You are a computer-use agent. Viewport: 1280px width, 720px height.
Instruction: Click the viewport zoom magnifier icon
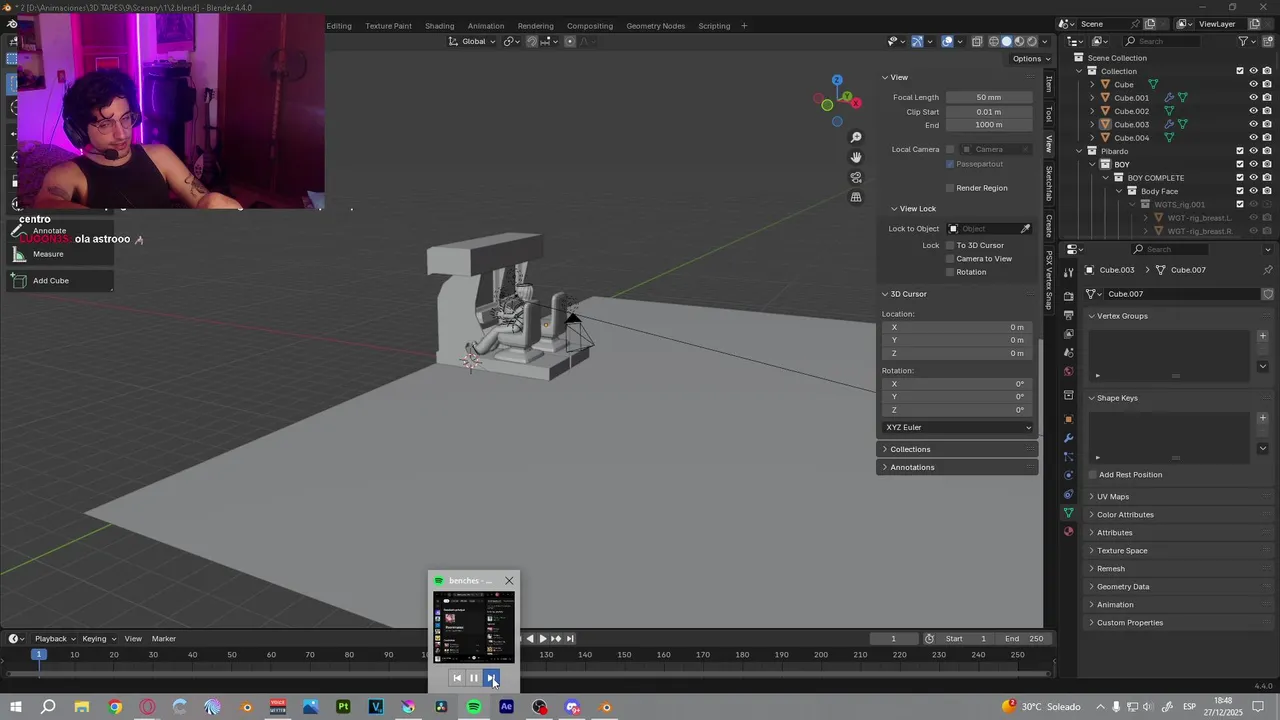point(856,137)
